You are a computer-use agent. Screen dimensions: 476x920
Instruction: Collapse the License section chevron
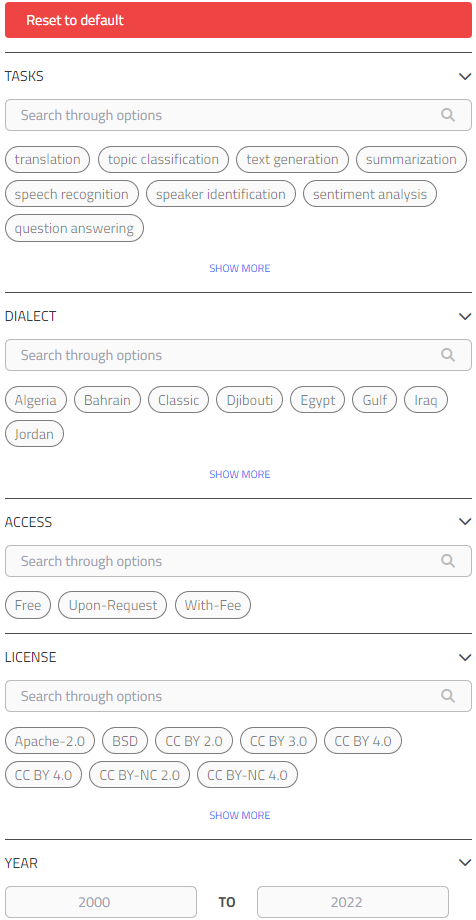pyautogui.click(x=465, y=657)
